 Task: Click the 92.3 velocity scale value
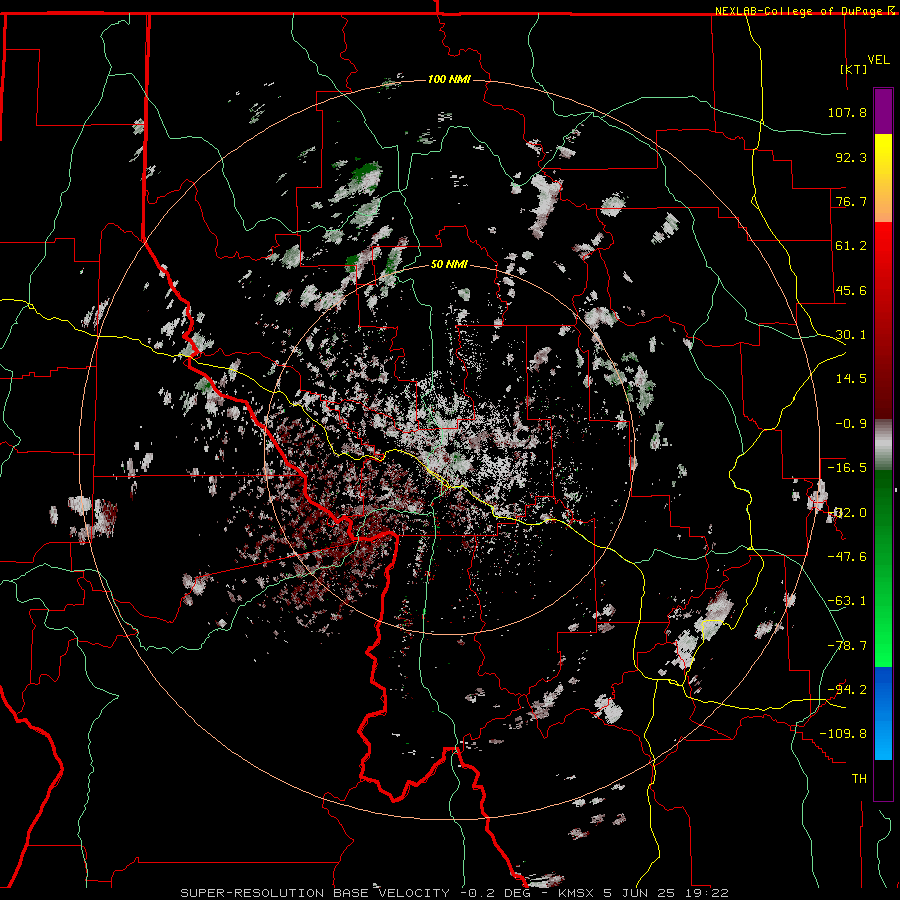click(851, 157)
